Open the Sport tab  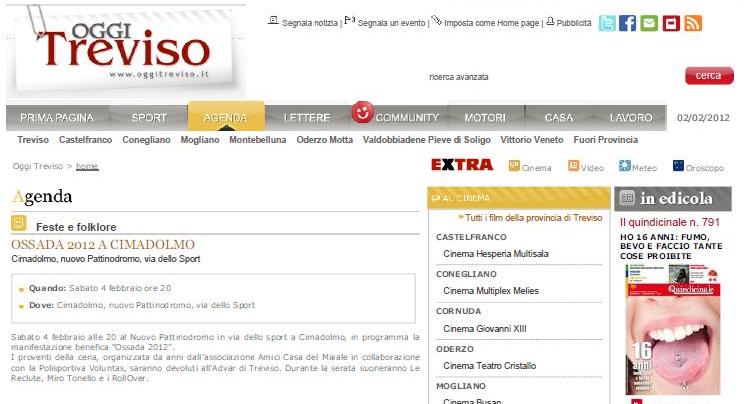tap(149, 118)
